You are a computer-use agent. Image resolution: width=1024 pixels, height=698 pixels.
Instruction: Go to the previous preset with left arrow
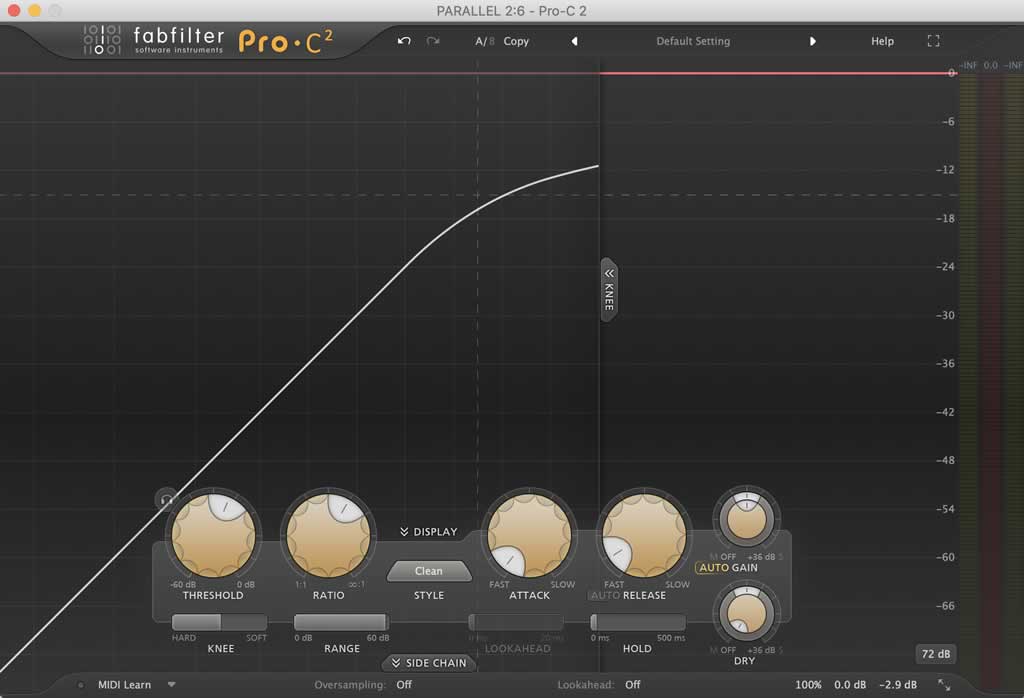click(574, 41)
